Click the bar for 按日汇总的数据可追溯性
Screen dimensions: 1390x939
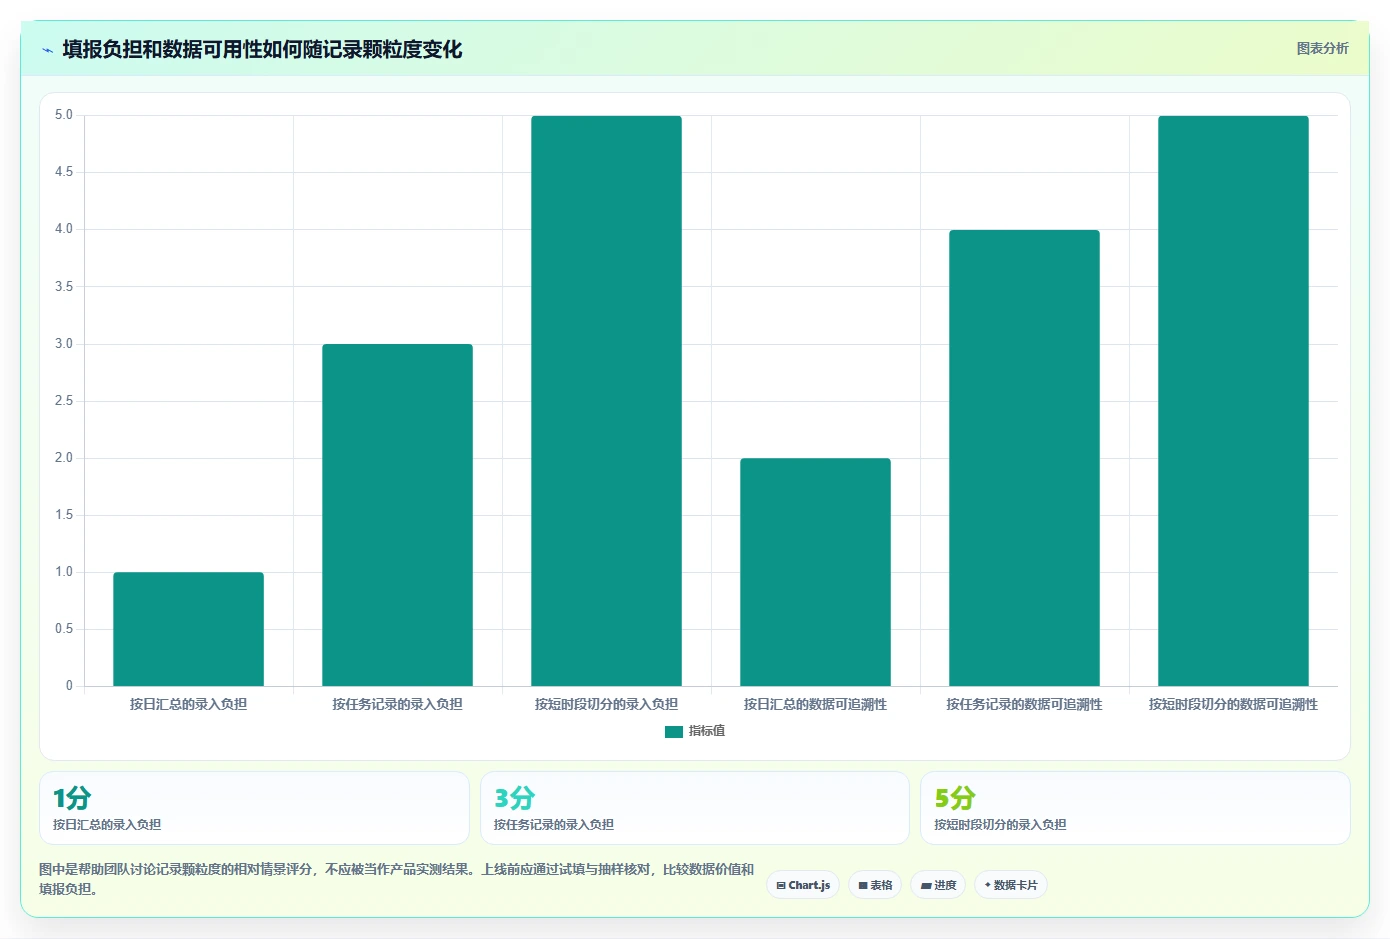click(x=815, y=572)
